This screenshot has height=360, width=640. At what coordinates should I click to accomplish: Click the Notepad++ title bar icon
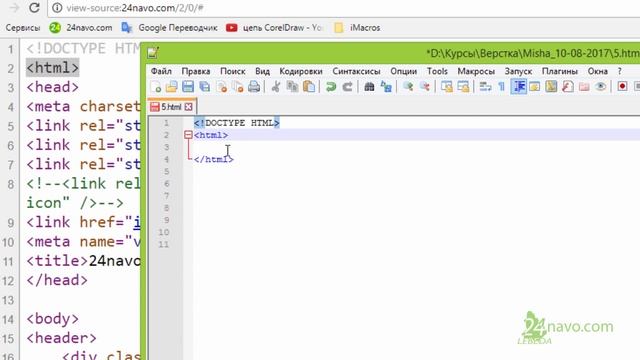[153, 53]
